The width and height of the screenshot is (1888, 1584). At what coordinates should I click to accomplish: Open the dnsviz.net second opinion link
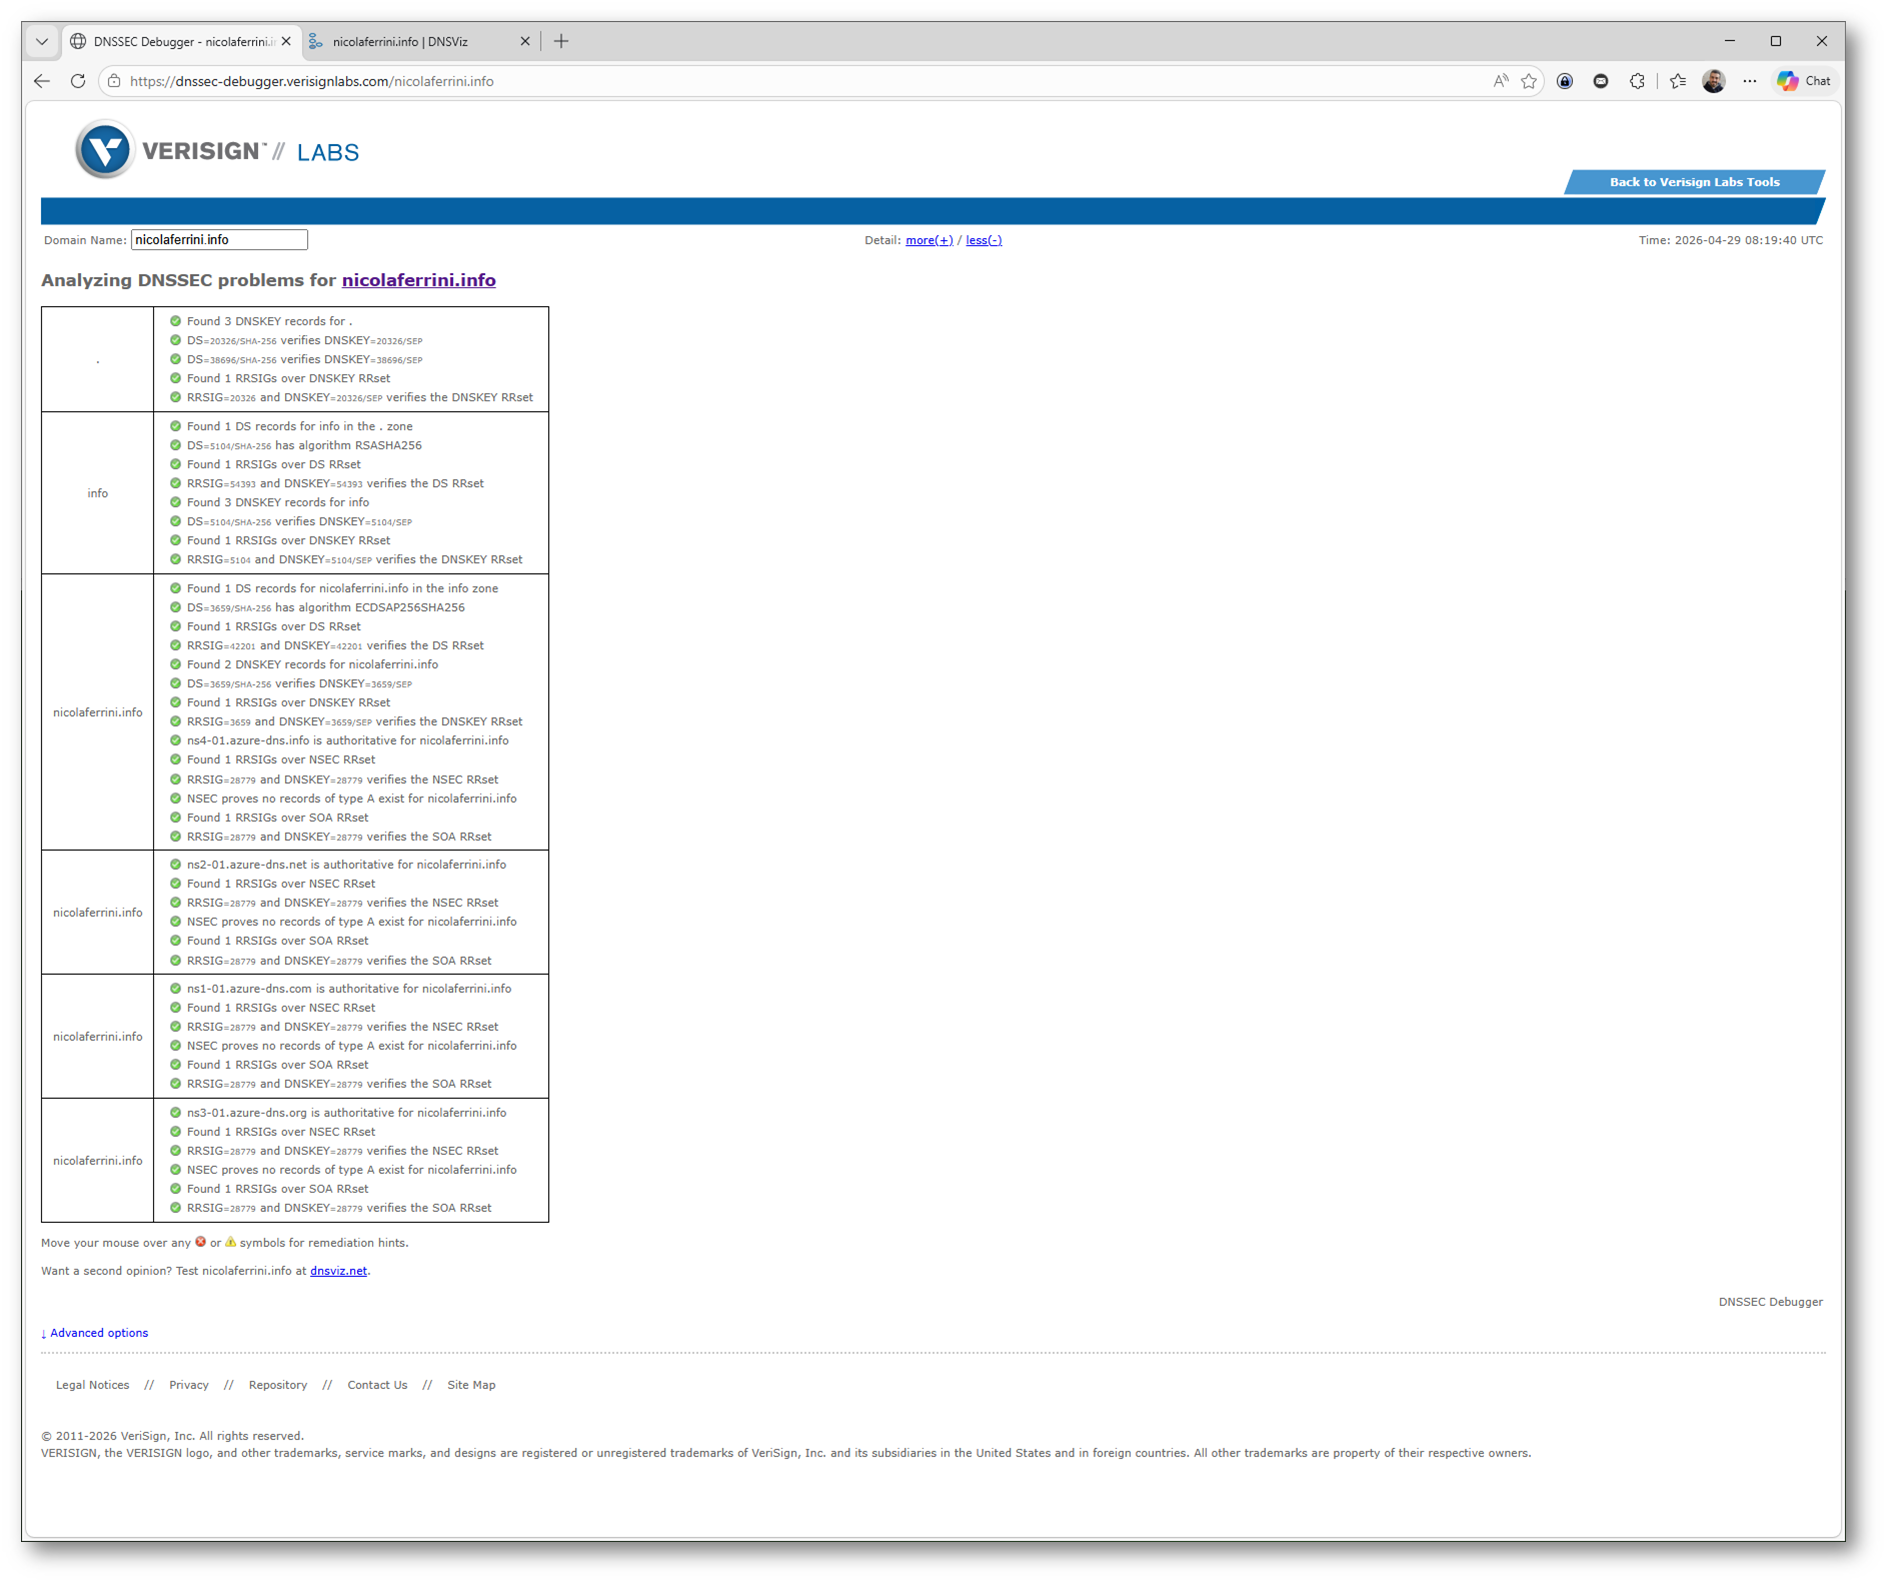tap(338, 1271)
